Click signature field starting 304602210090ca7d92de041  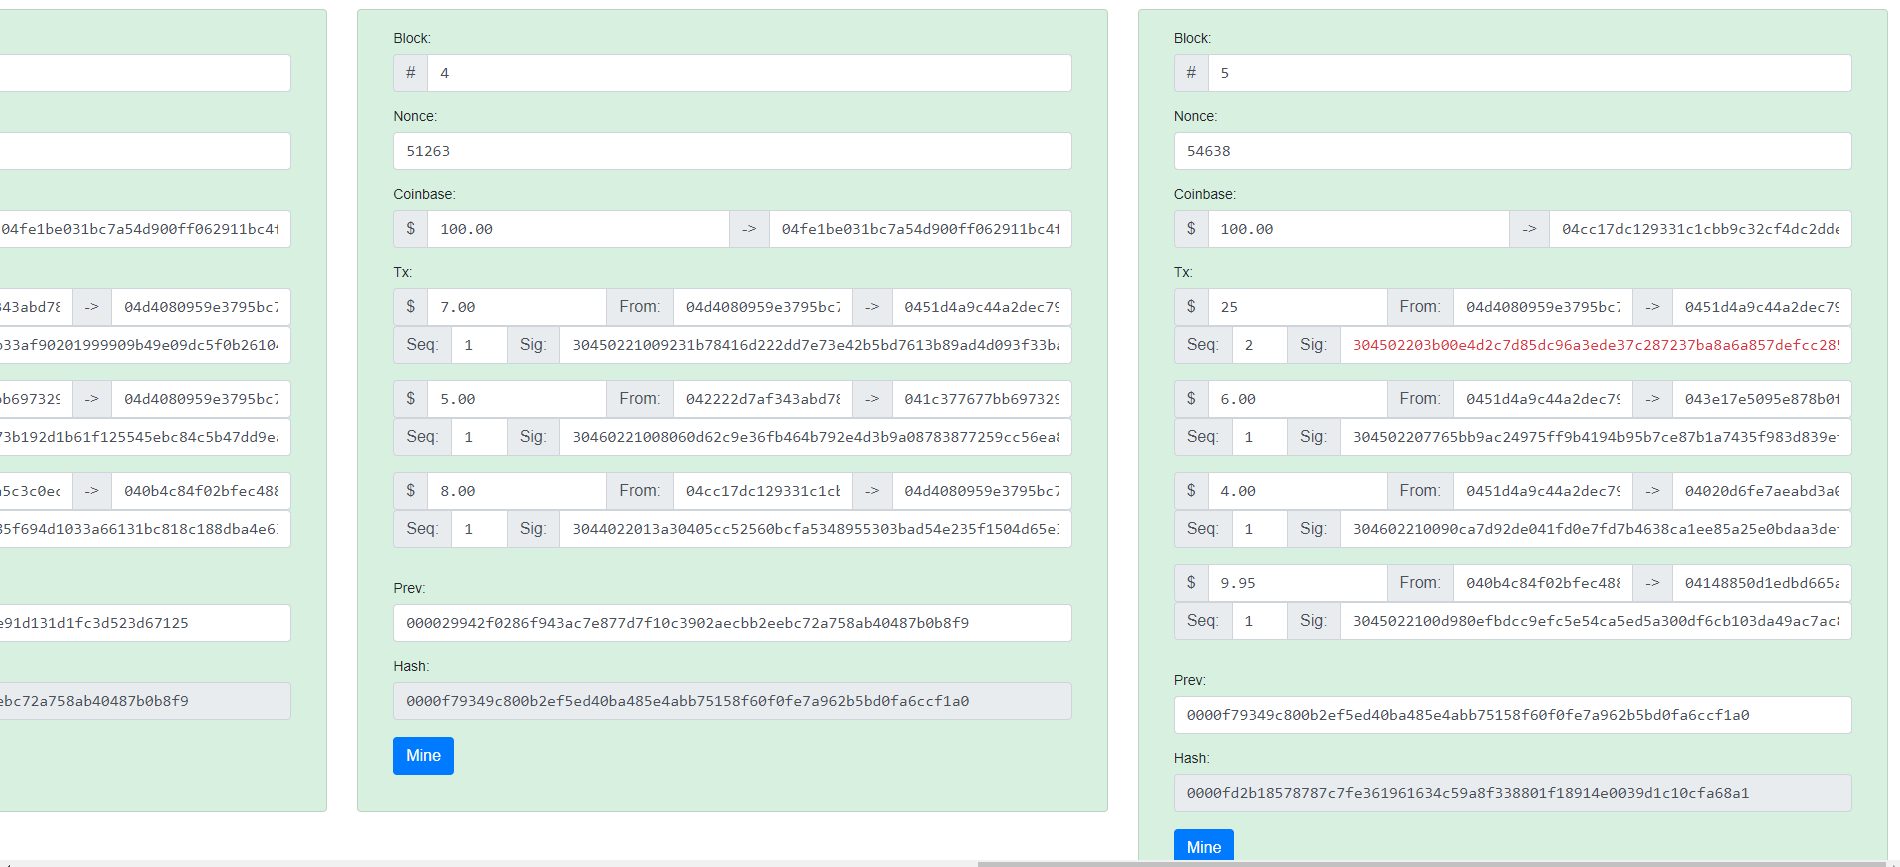[x=1596, y=529]
